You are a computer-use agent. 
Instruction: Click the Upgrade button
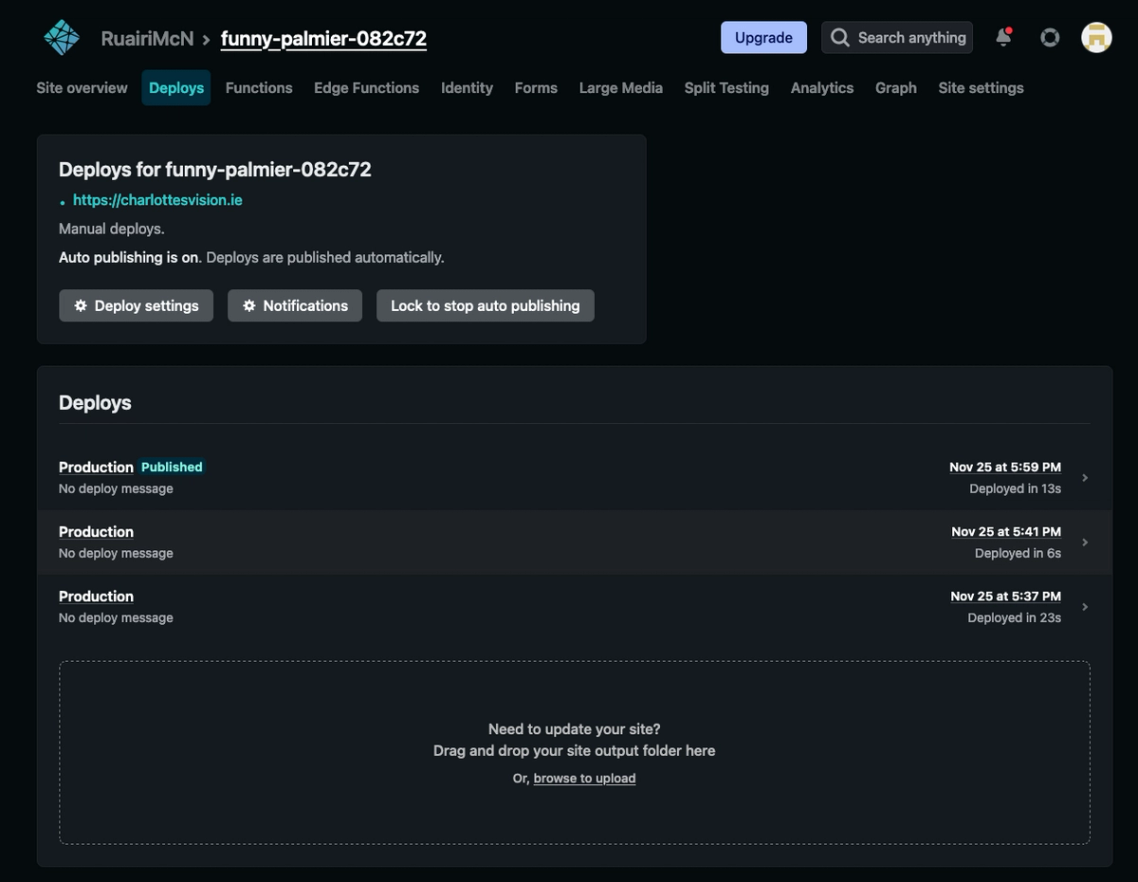(x=764, y=38)
